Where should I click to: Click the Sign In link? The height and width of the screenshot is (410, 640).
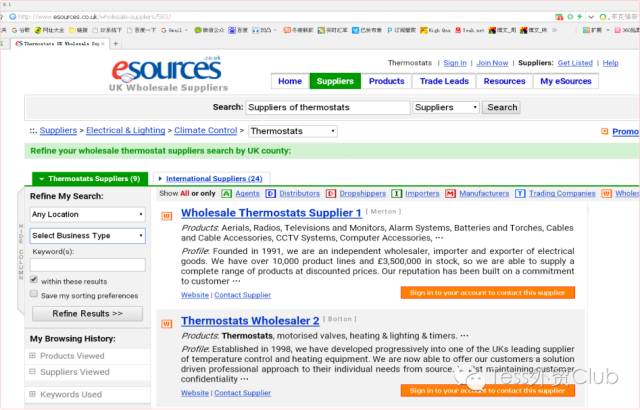pos(455,63)
